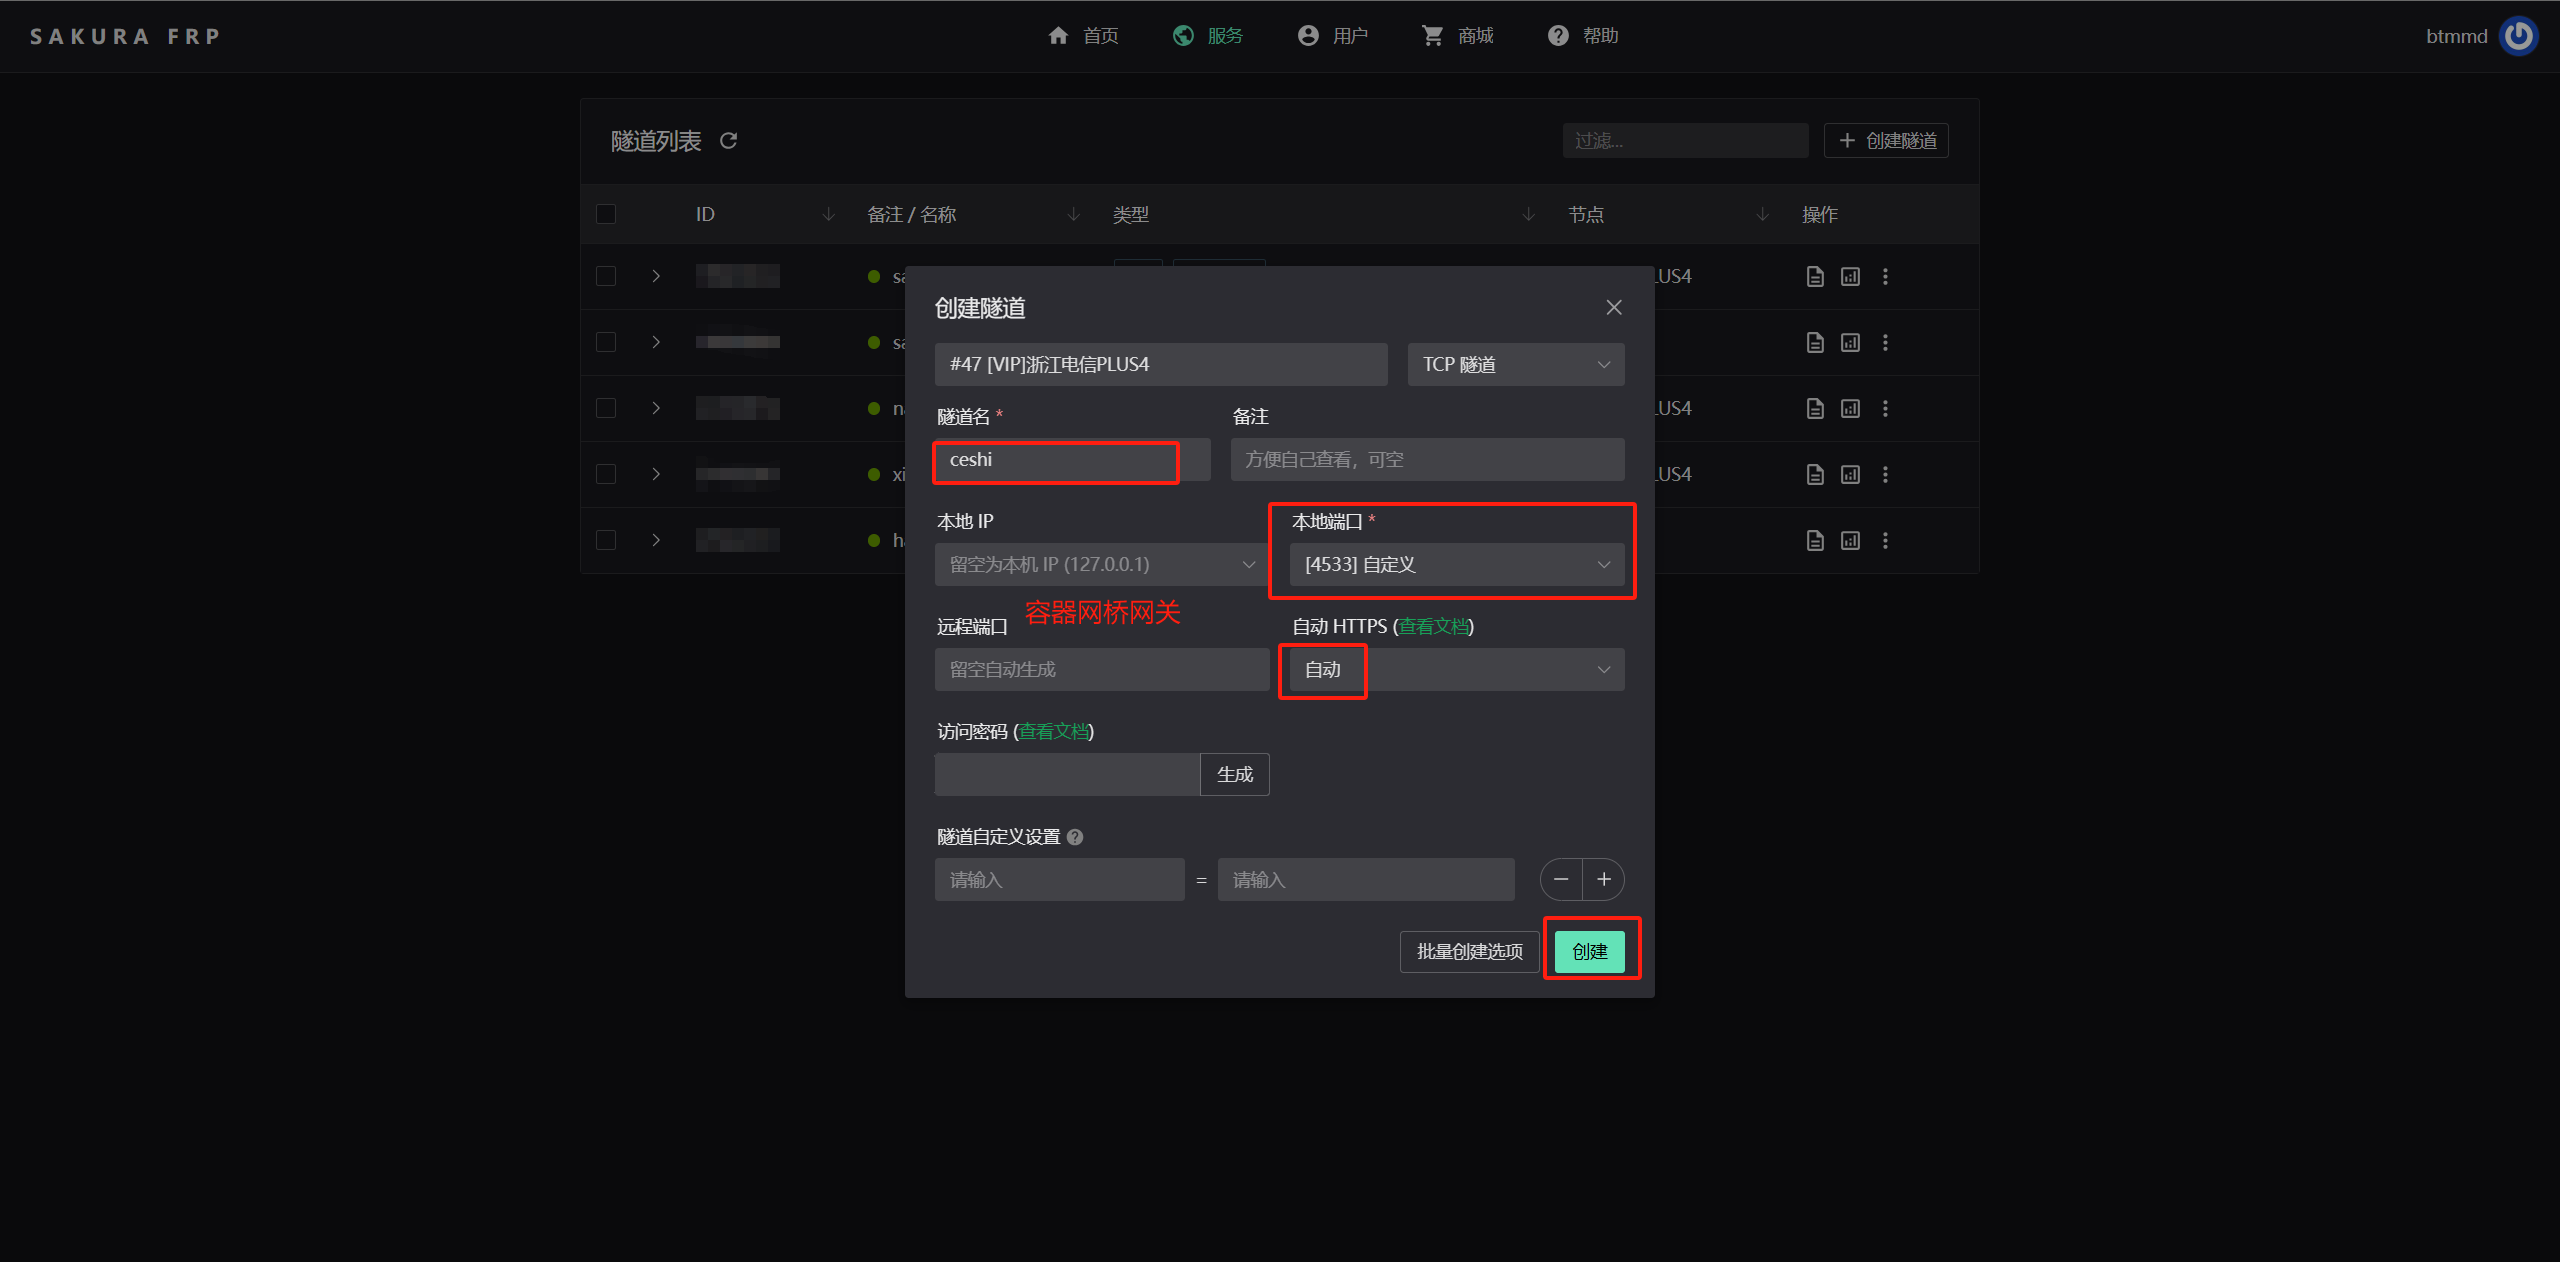Open 商城 in top navigation

(1458, 36)
